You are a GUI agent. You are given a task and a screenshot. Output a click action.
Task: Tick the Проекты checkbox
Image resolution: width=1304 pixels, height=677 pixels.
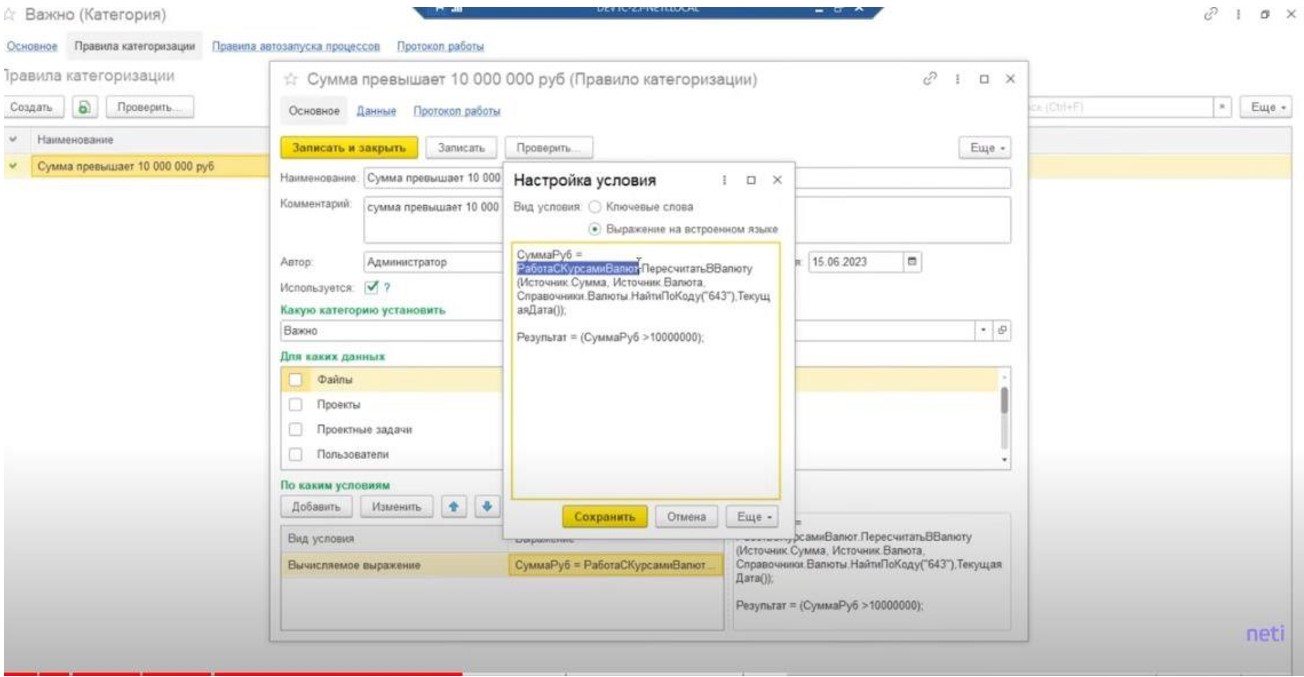pyautogui.click(x=295, y=405)
